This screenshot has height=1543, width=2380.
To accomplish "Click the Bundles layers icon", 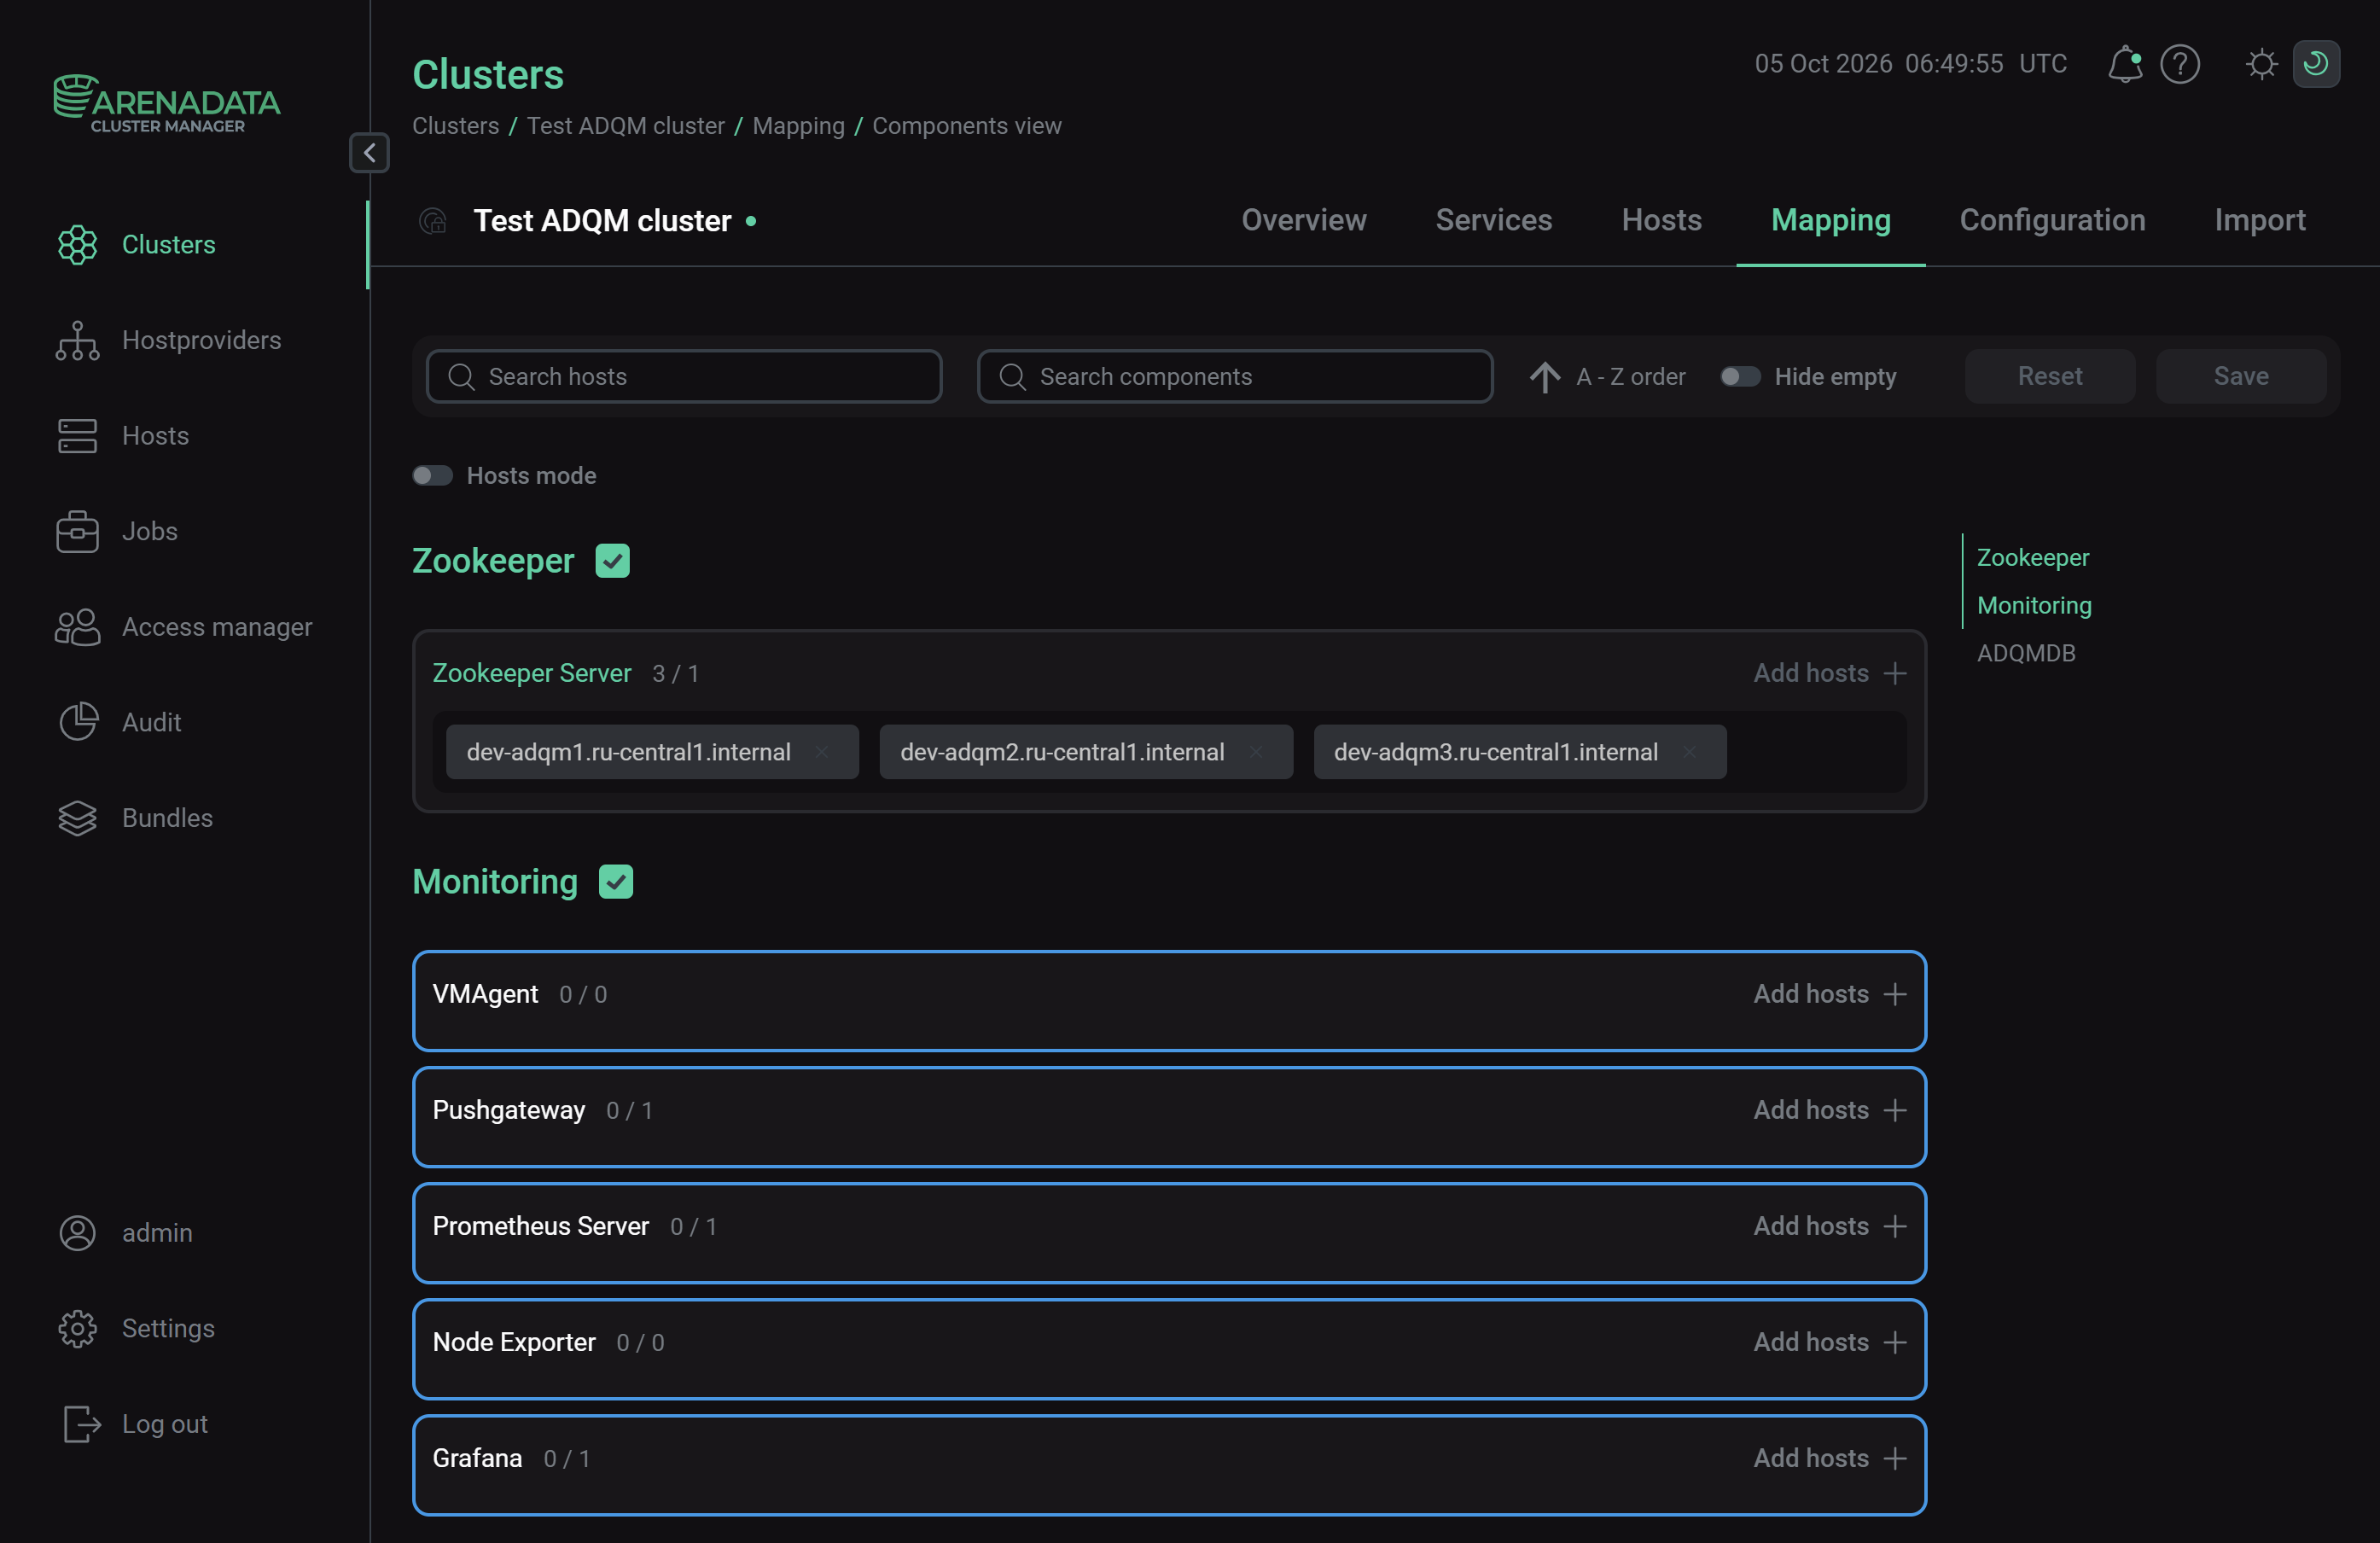I will pos(77,818).
